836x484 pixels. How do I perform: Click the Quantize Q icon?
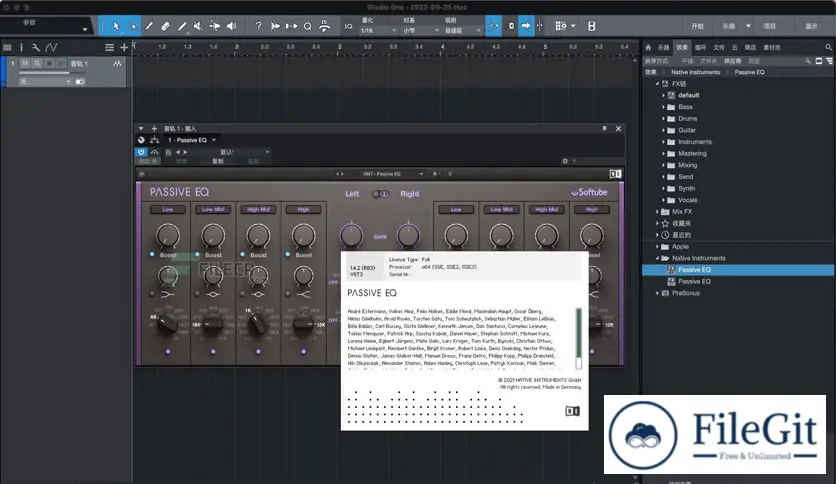click(x=308, y=26)
